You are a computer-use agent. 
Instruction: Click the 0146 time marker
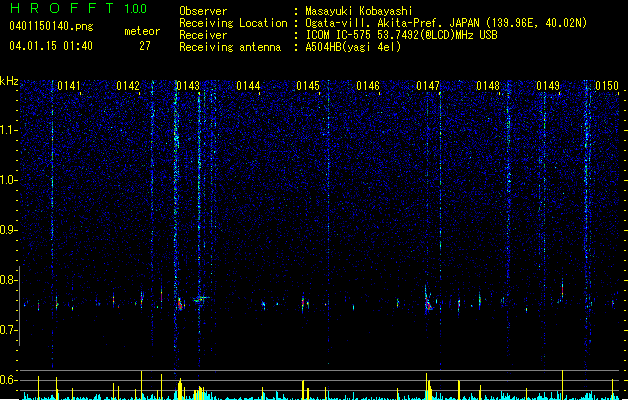(x=368, y=86)
